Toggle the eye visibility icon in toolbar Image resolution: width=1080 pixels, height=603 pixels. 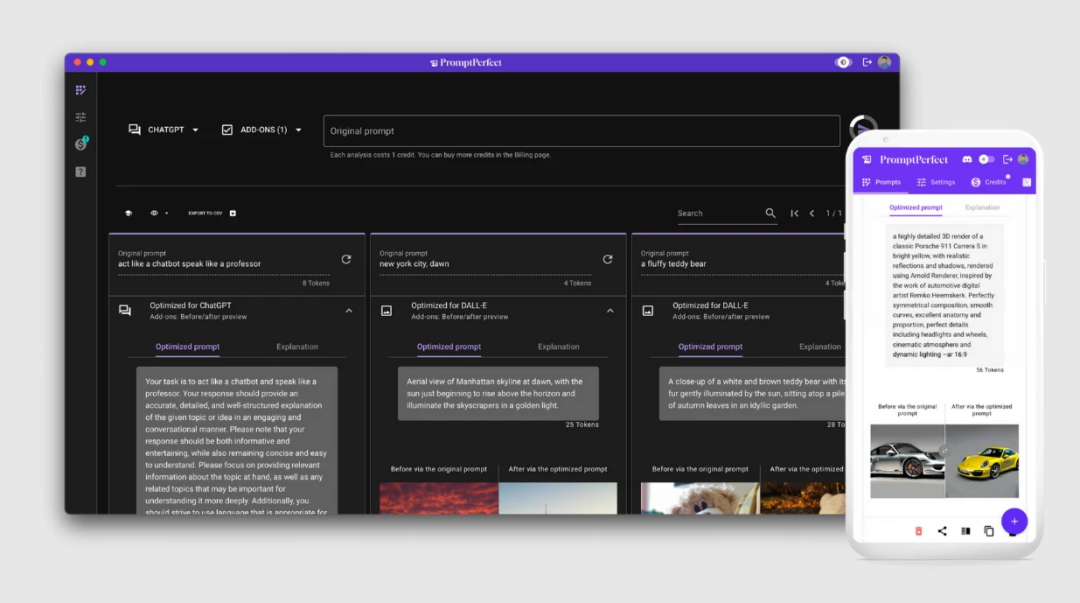(154, 213)
